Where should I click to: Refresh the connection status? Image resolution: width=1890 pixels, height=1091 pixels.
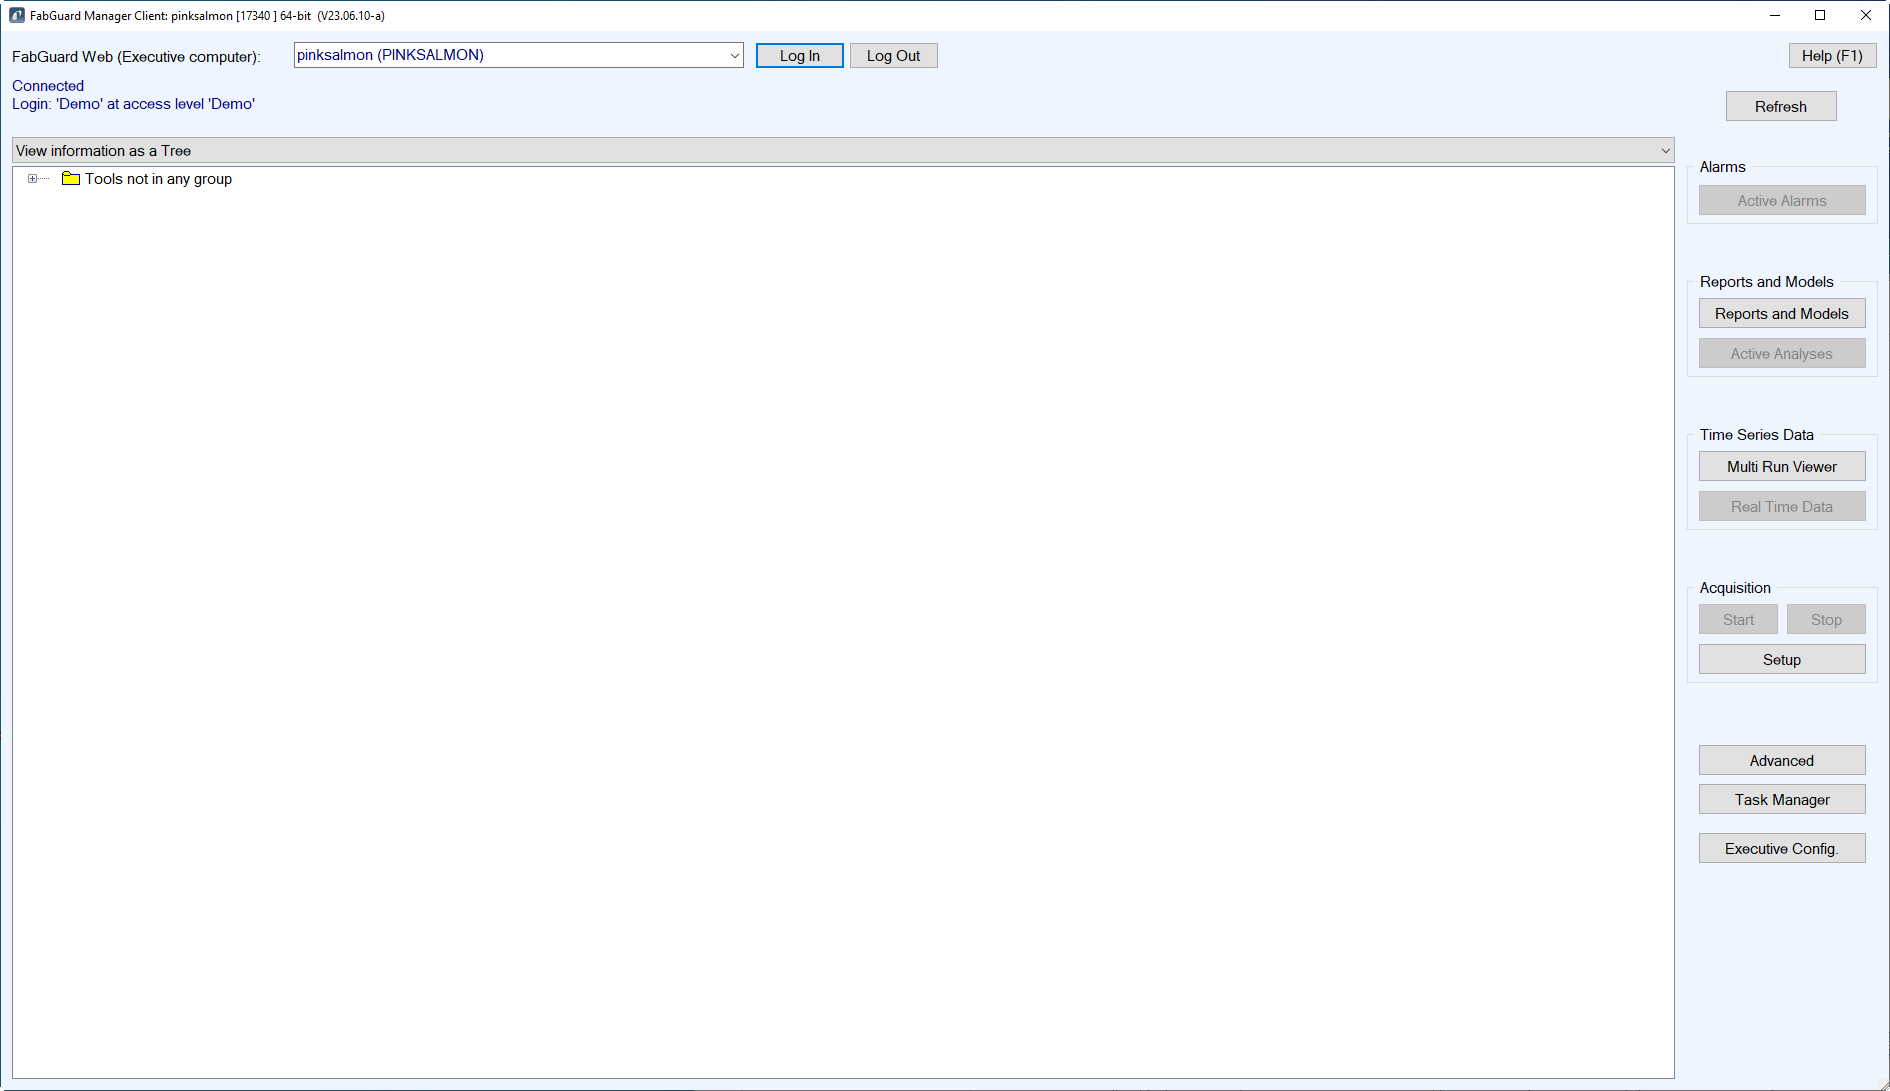[1781, 106]
